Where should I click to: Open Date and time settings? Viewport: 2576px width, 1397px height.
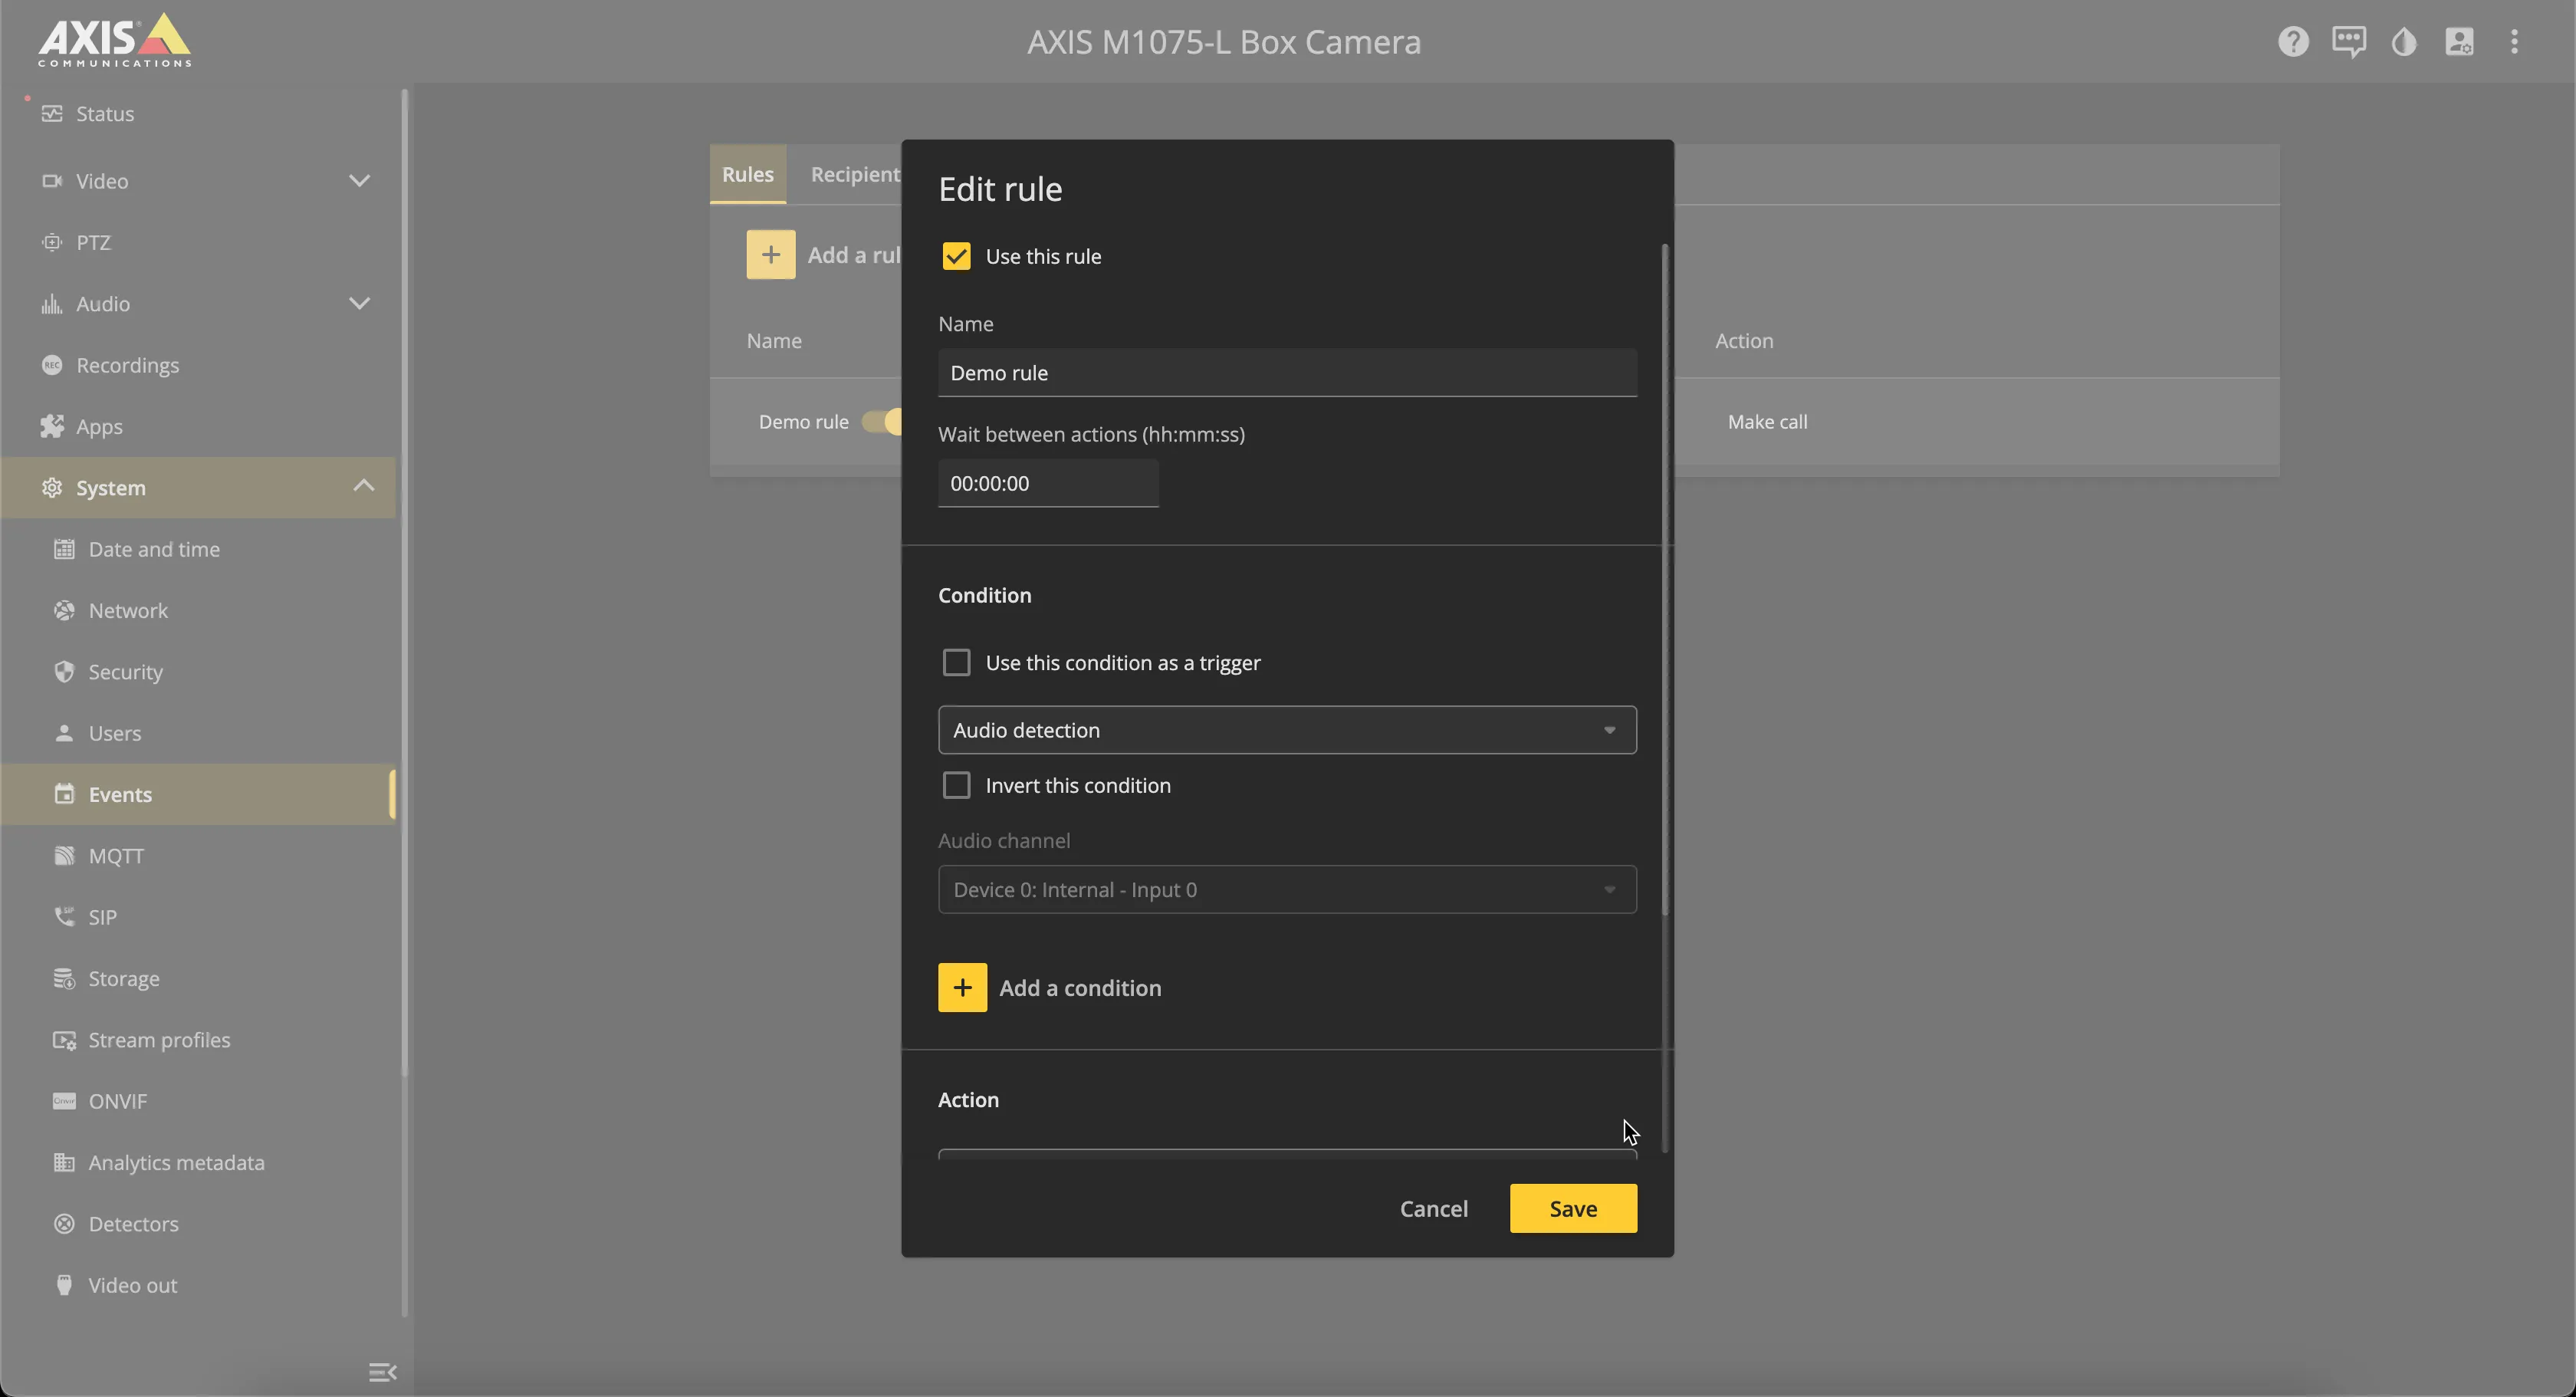pyautogui.click(x=198, y=549)
